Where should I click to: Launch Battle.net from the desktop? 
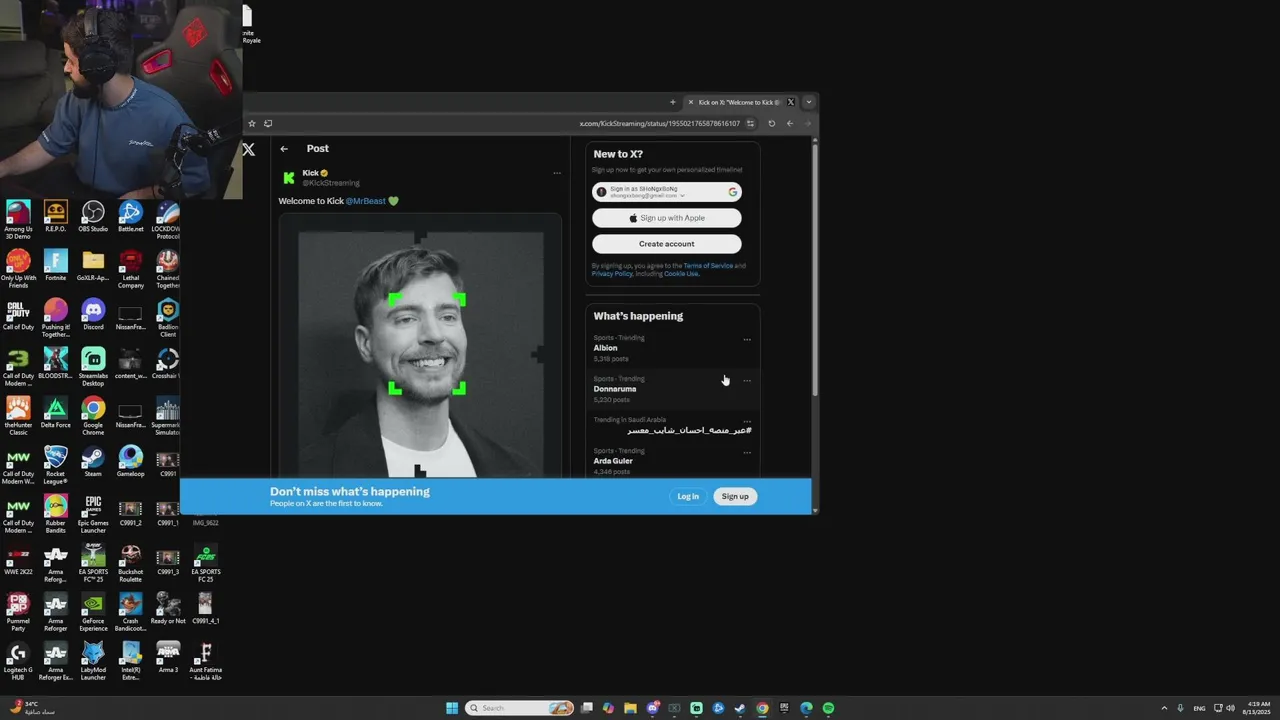pyautogui.click(x=130, y=217)
